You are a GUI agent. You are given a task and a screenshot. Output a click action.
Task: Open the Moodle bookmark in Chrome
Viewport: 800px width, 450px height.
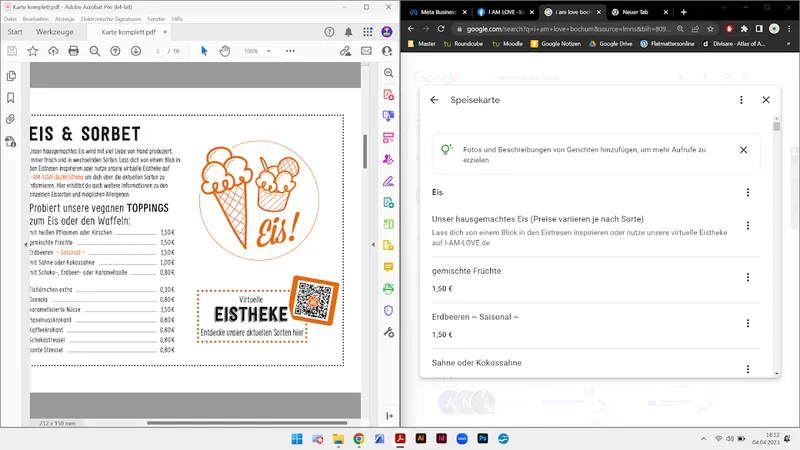point(508,44)
